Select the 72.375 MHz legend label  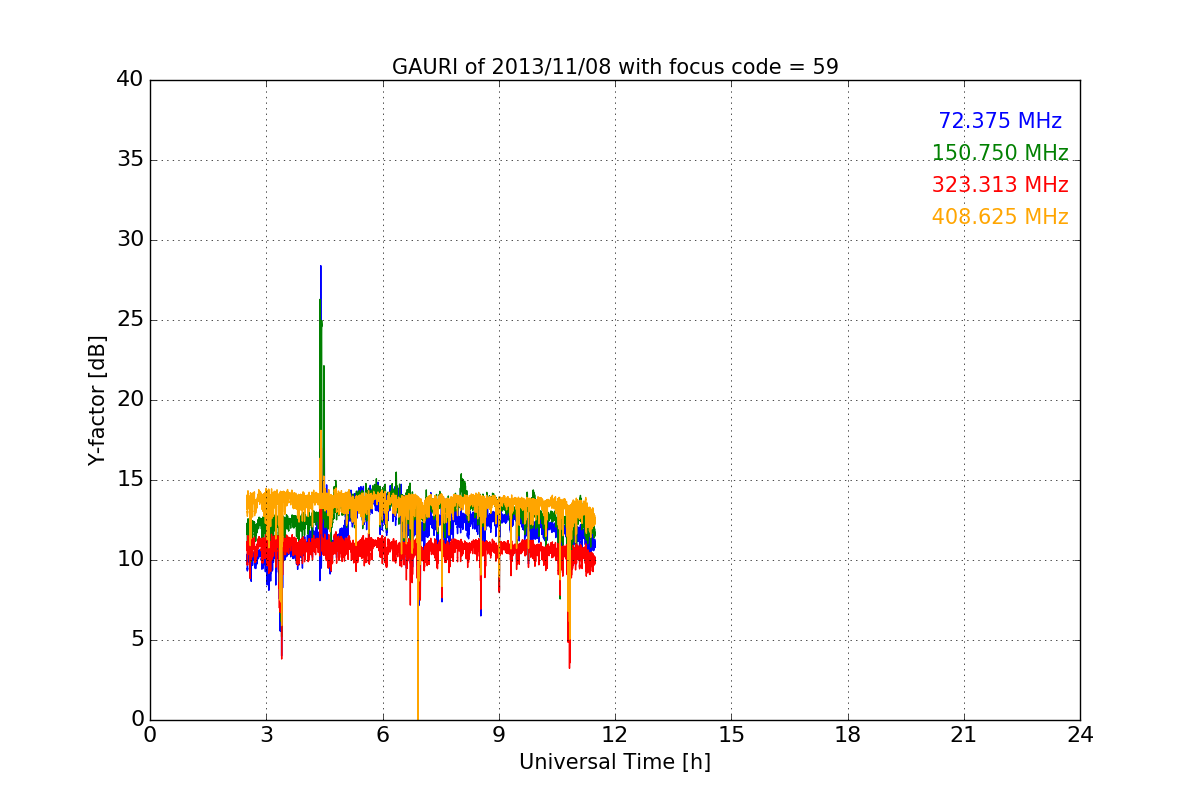coord(1000,121)
